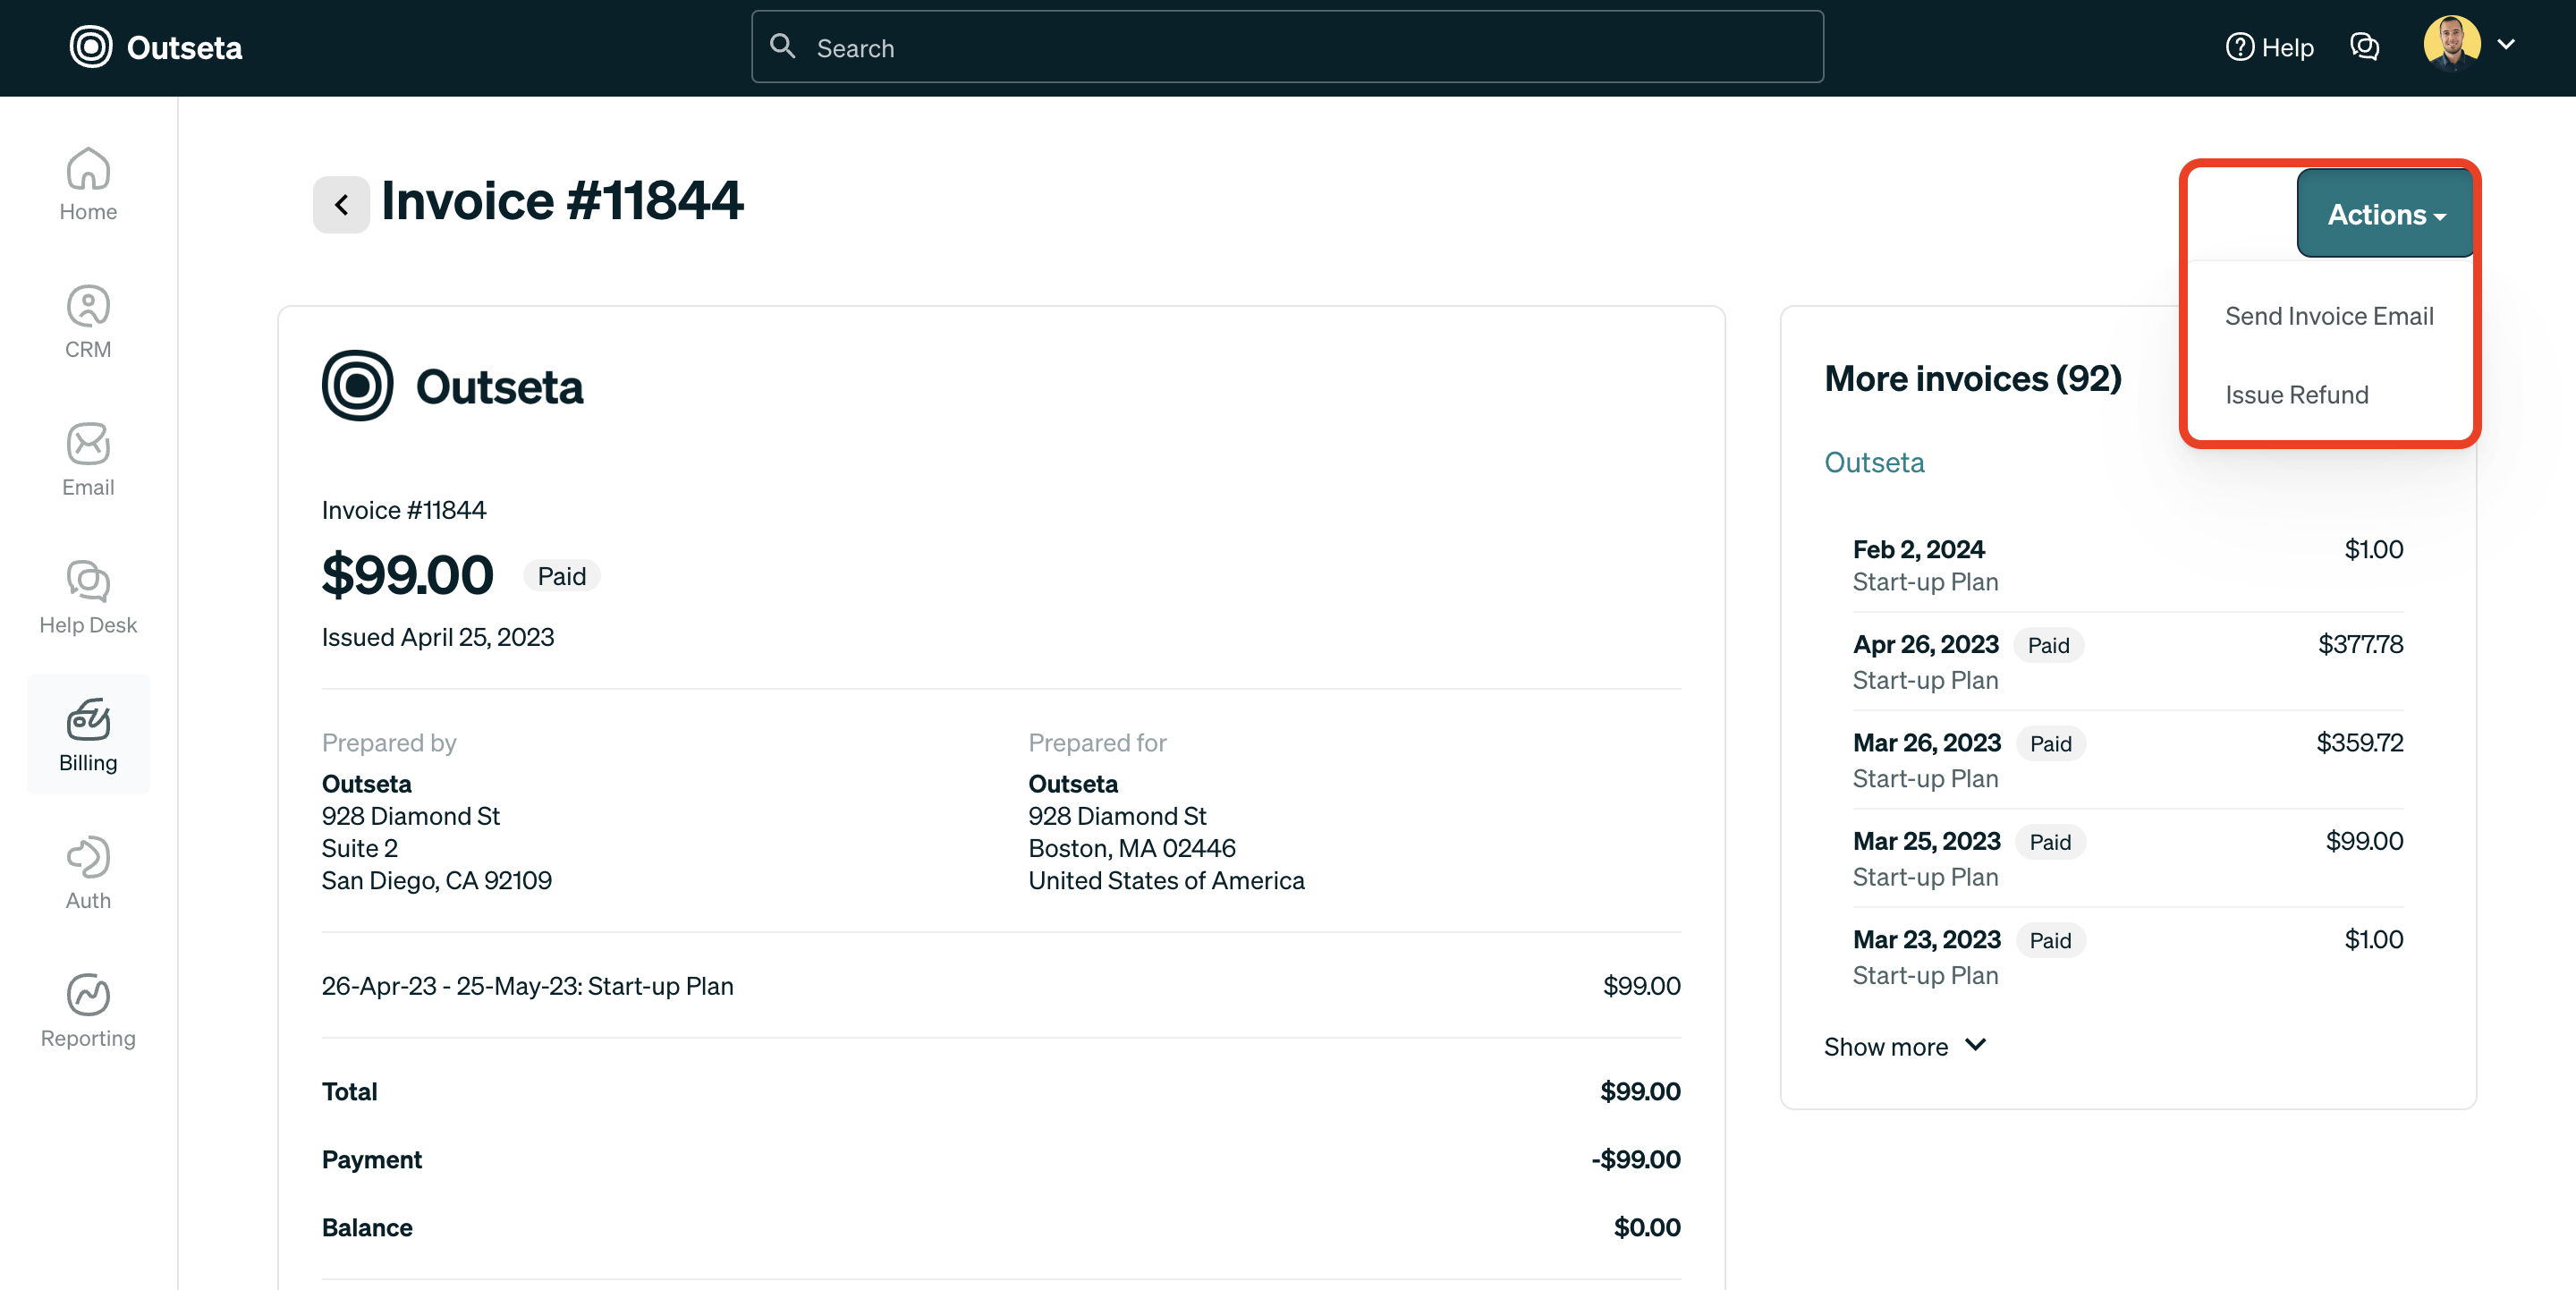Open the Home section from the sidebar
Screen dimensions: 2576x1290
88,185
